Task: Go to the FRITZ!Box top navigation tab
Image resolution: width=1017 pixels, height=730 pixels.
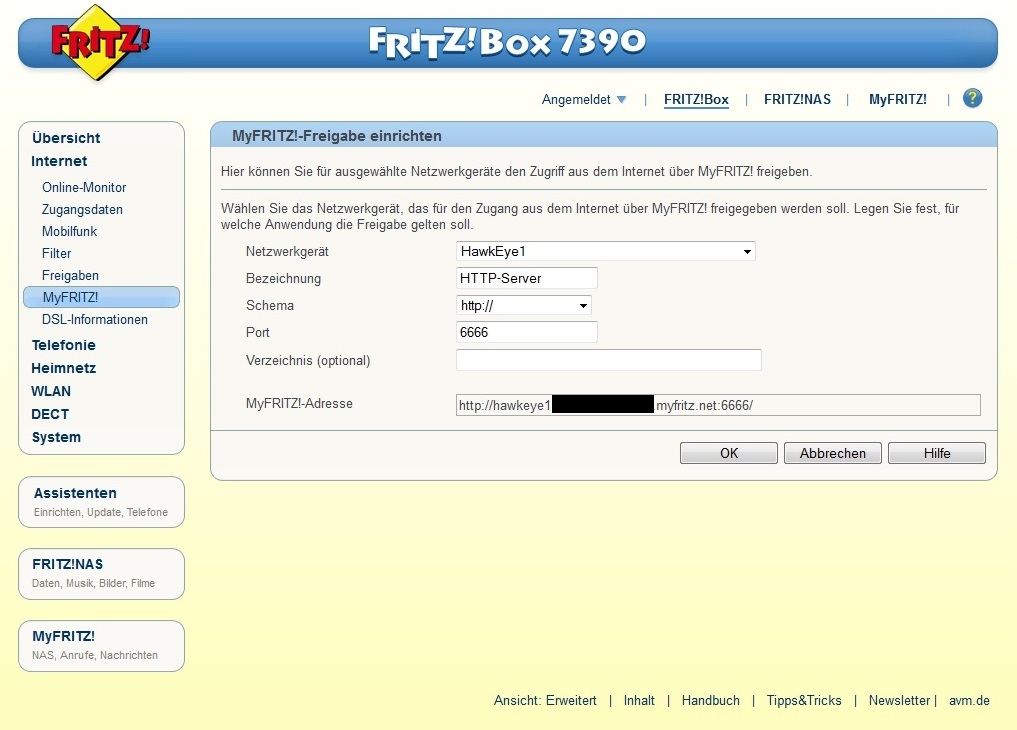Action: (x=696, y=99)
